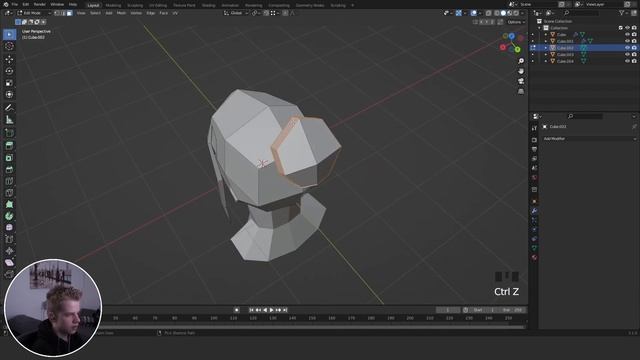Select the Bevel tool
The width and height of the screenshot is (640, 360).
[x=9, y=169]
